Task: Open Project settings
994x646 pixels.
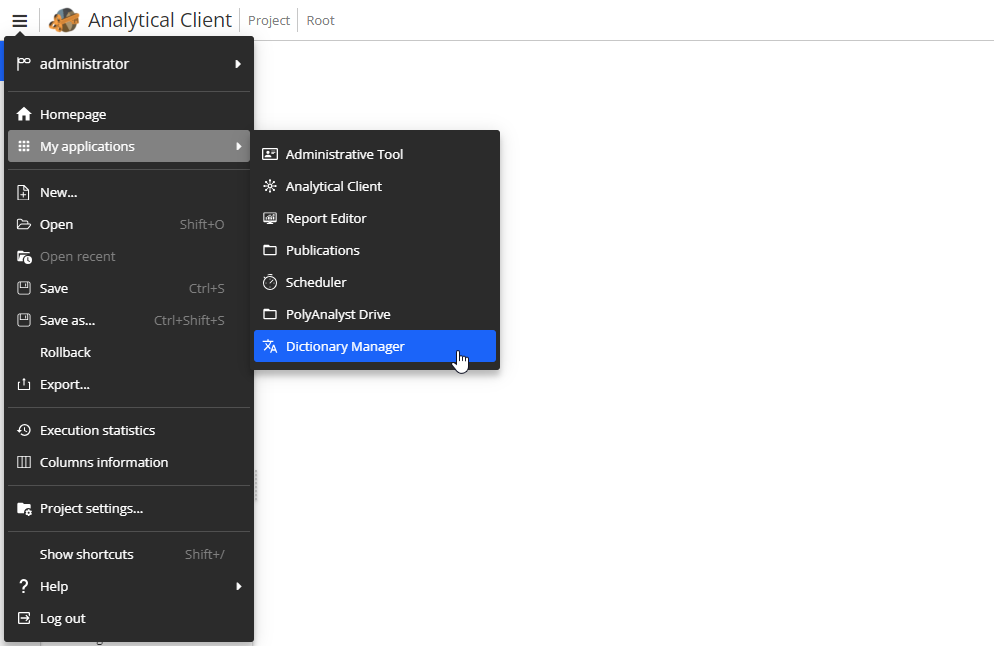Action: (x=90, y=508)
